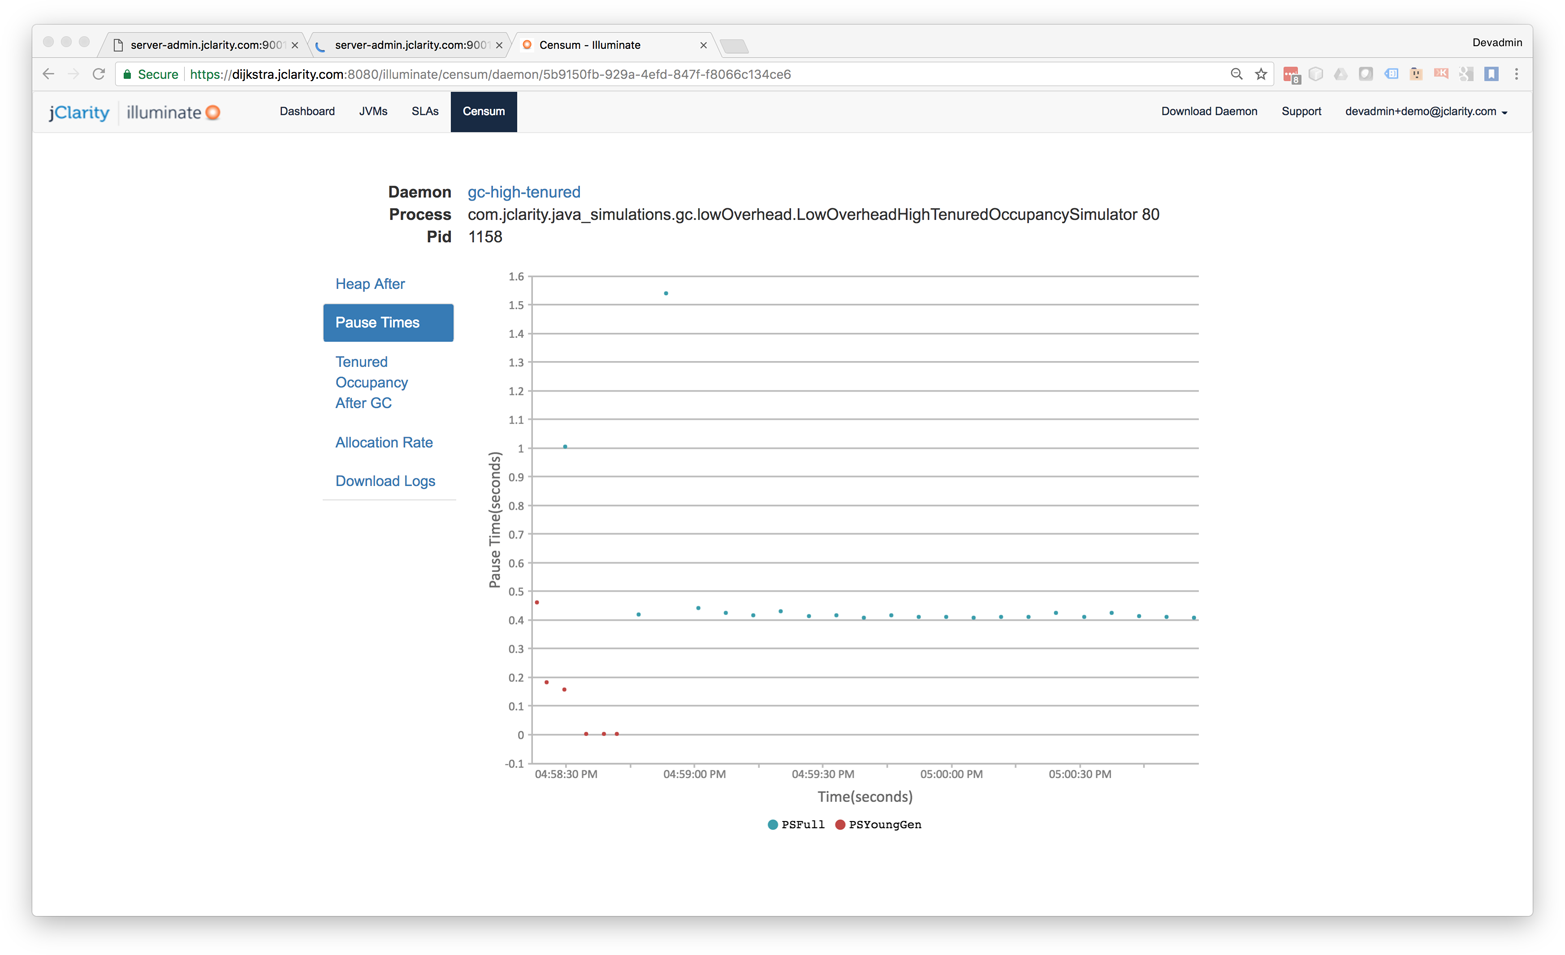Viewport: 1565px width, 955px height.
Task: Switch to the JVMs nav item
Action: pyautogui.click(x=373, y=112)
